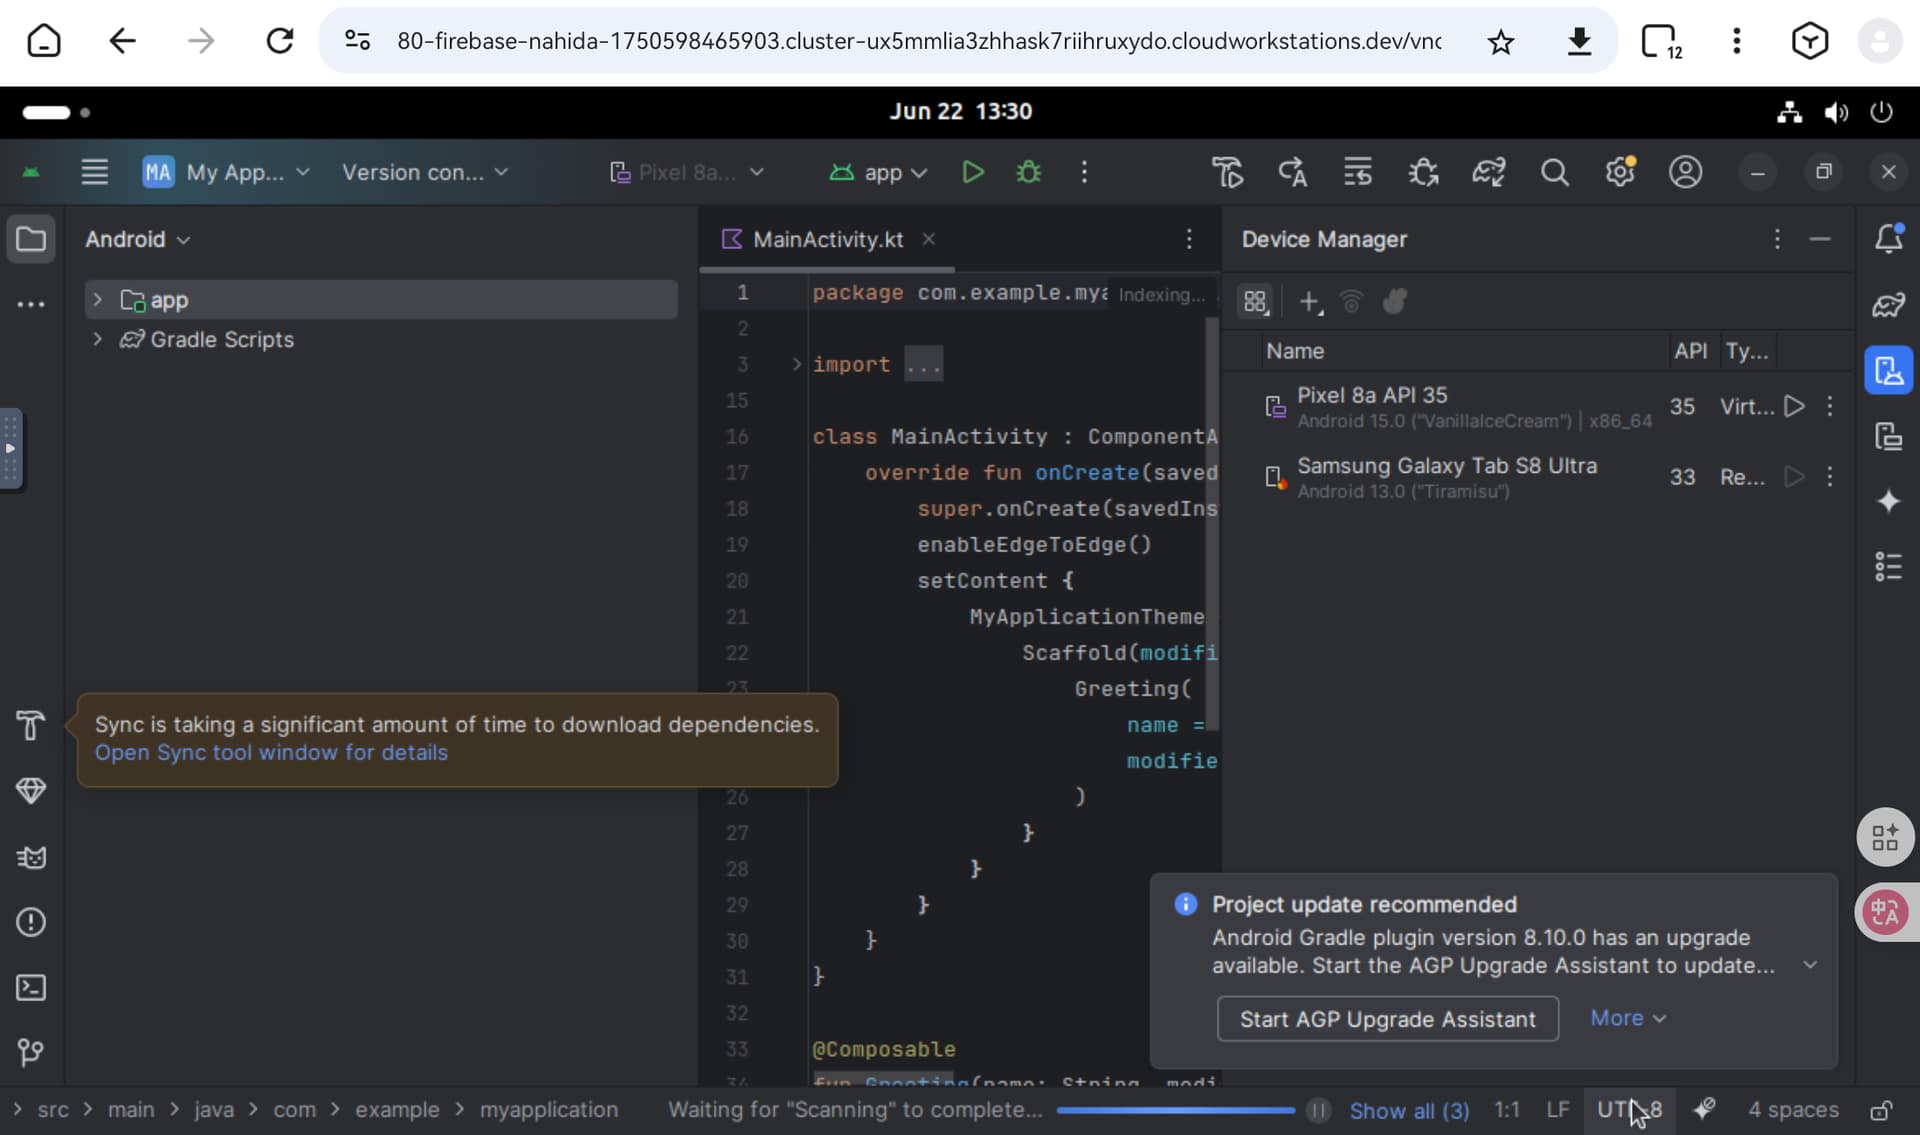Open Gemini sparkle icon in right sidebar
The width and height of the screenshot is (1920, 1135).
click(x=1888, y=501)
